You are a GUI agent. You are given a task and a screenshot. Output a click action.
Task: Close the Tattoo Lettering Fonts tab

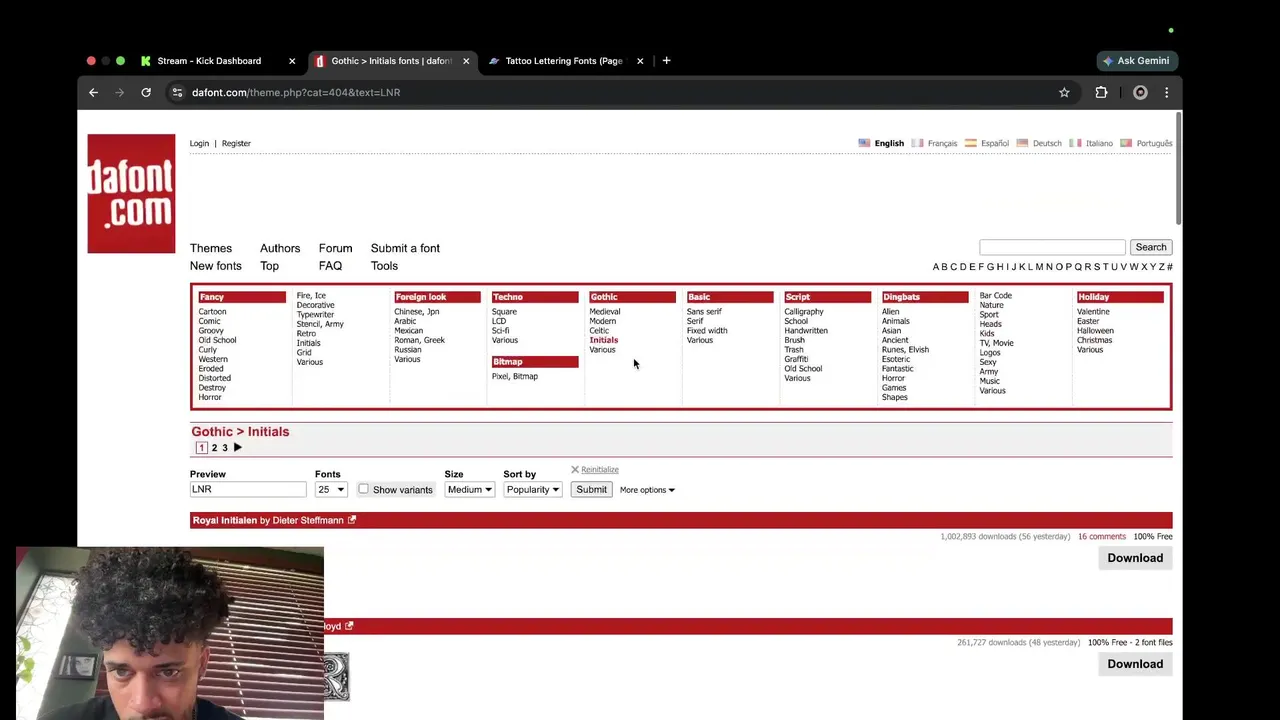640,61
